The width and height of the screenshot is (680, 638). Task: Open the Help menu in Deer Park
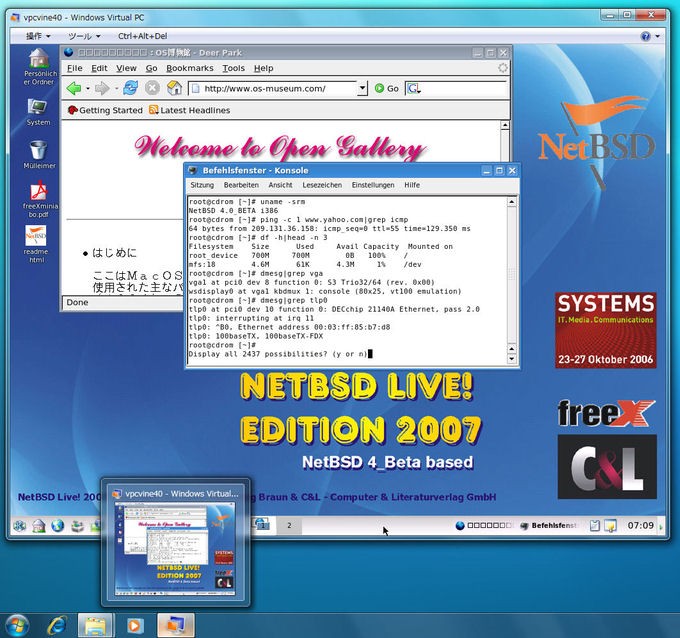[x=264, y=68]
